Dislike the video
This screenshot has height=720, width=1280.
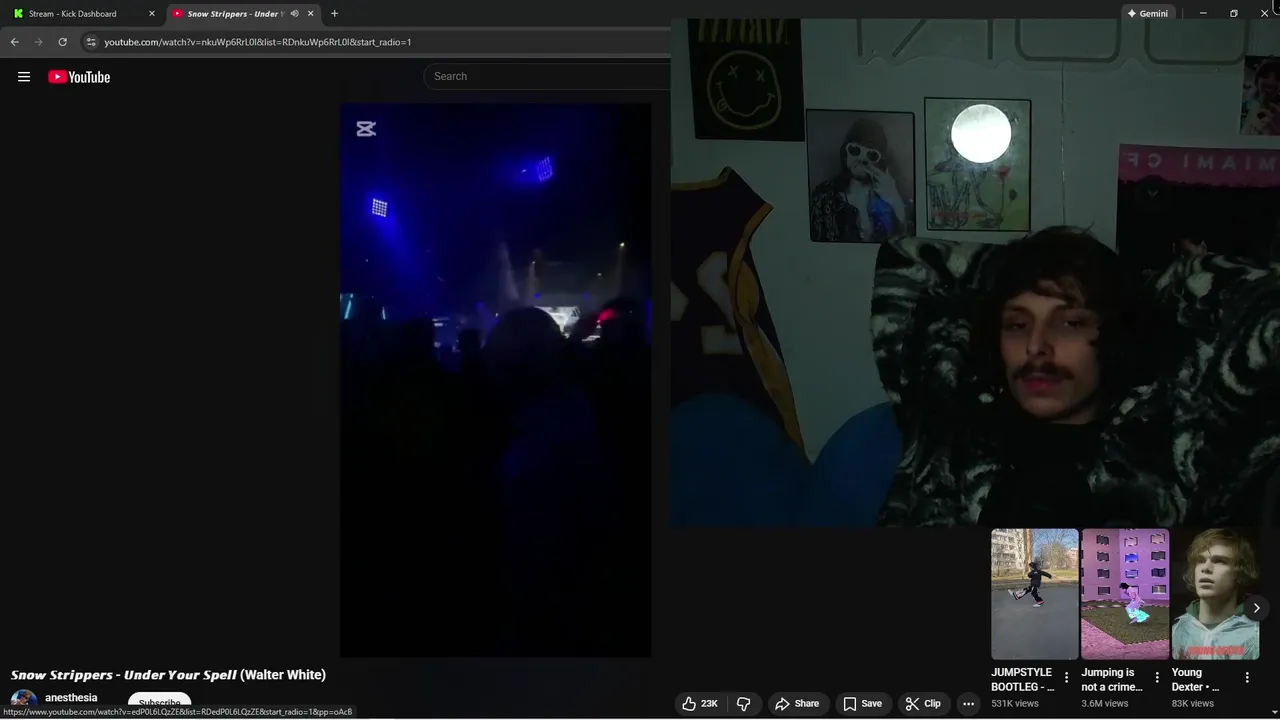point(744,704)
